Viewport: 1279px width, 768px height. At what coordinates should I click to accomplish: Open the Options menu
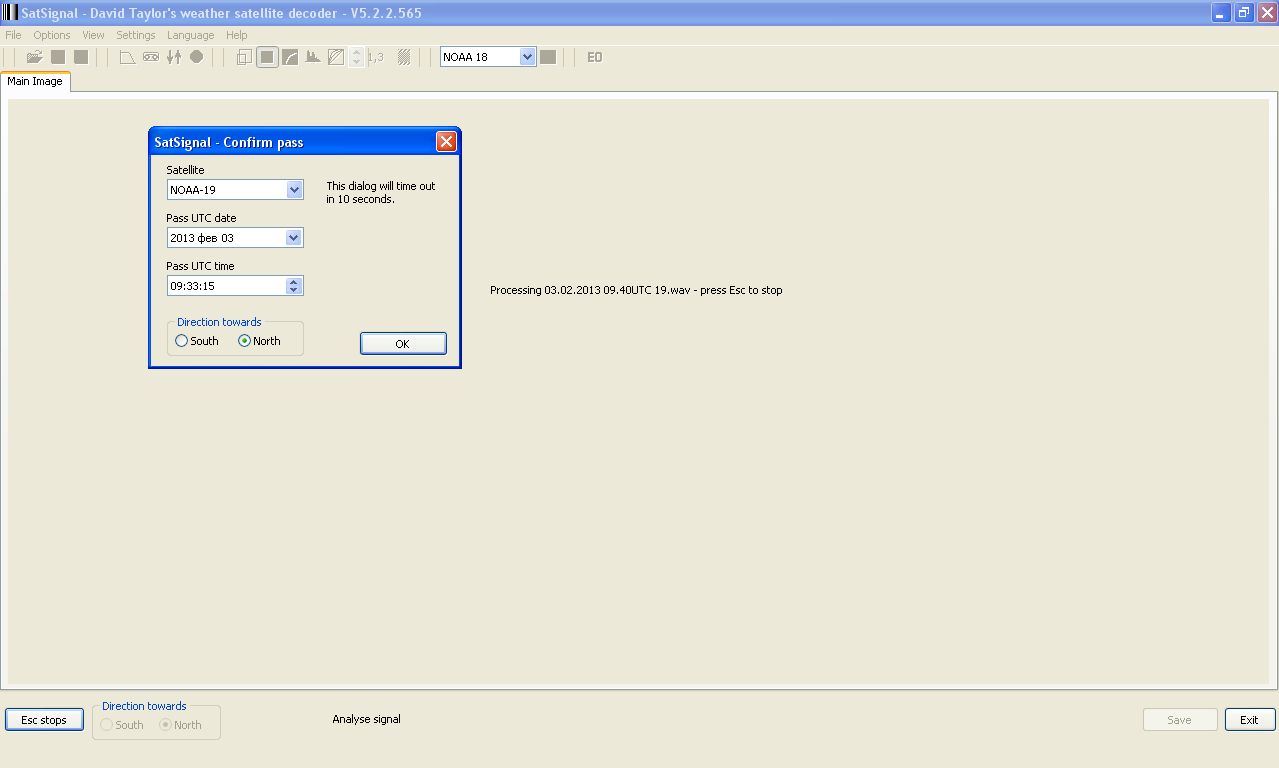click(x=52, y=35)
